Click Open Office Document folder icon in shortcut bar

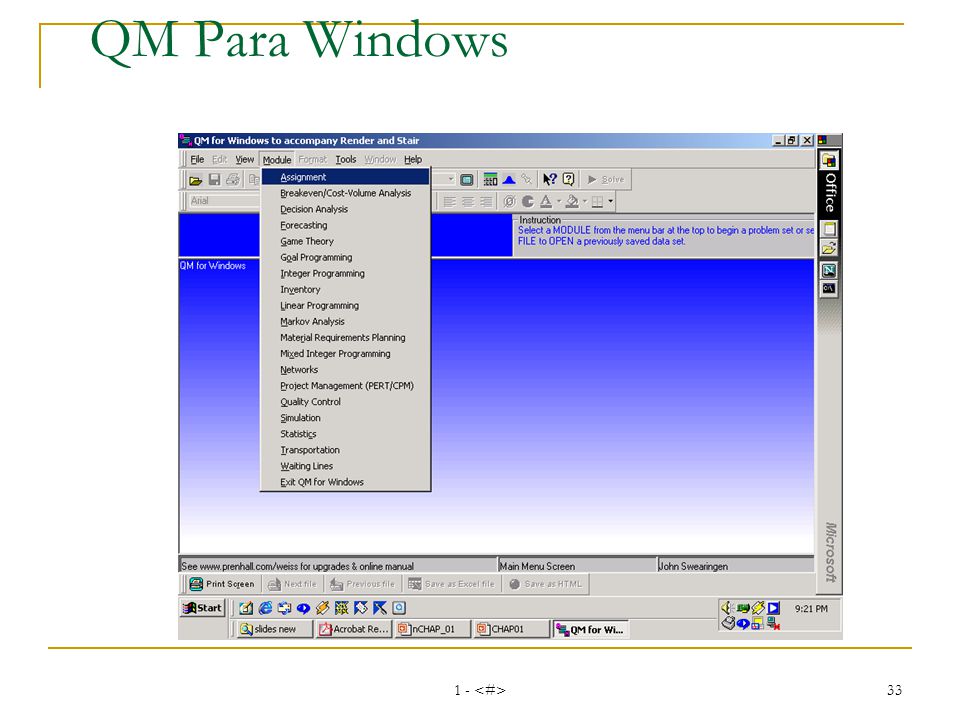tap(829, 249)
